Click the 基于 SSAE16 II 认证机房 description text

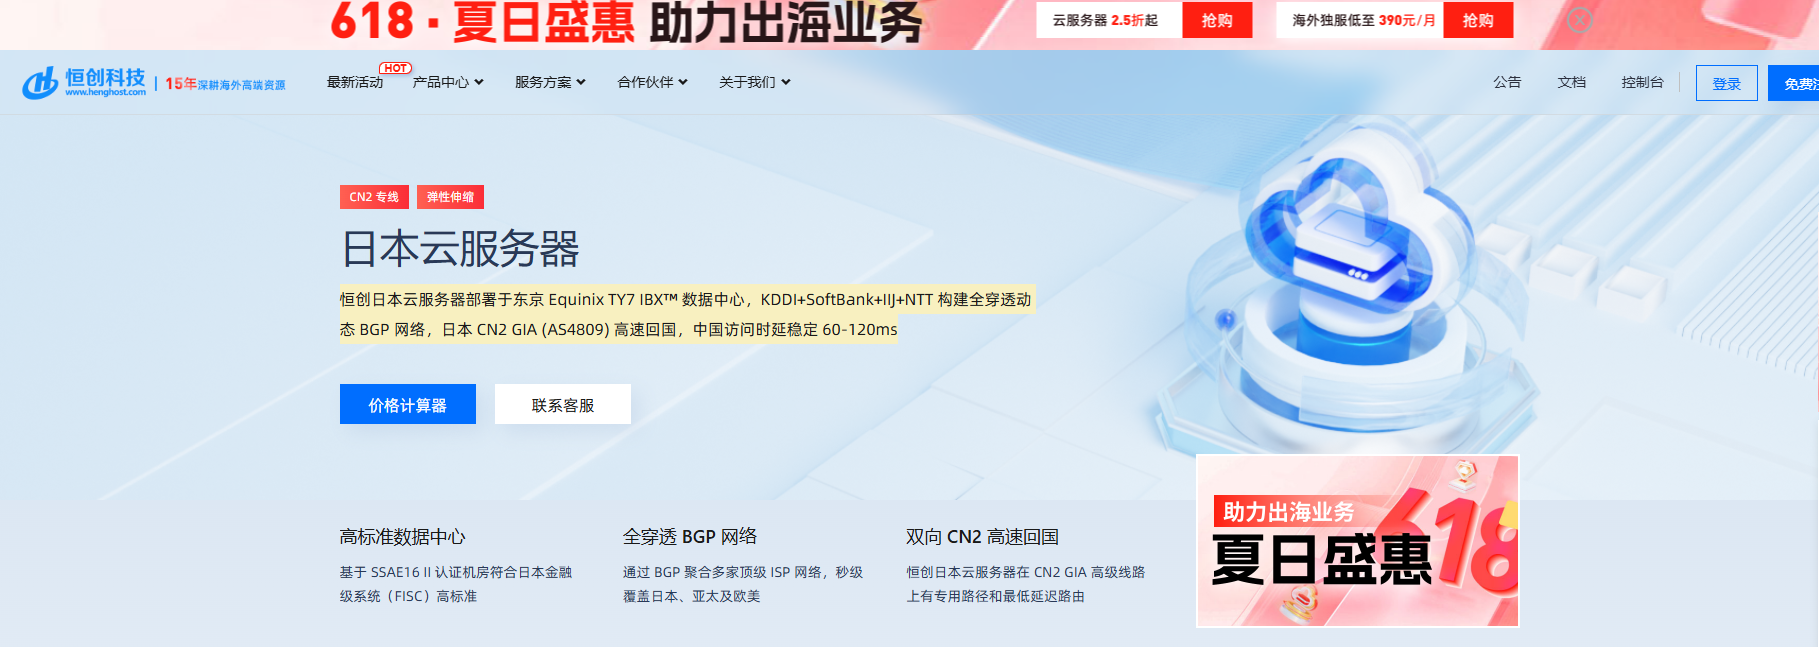(x=456, y=584)
